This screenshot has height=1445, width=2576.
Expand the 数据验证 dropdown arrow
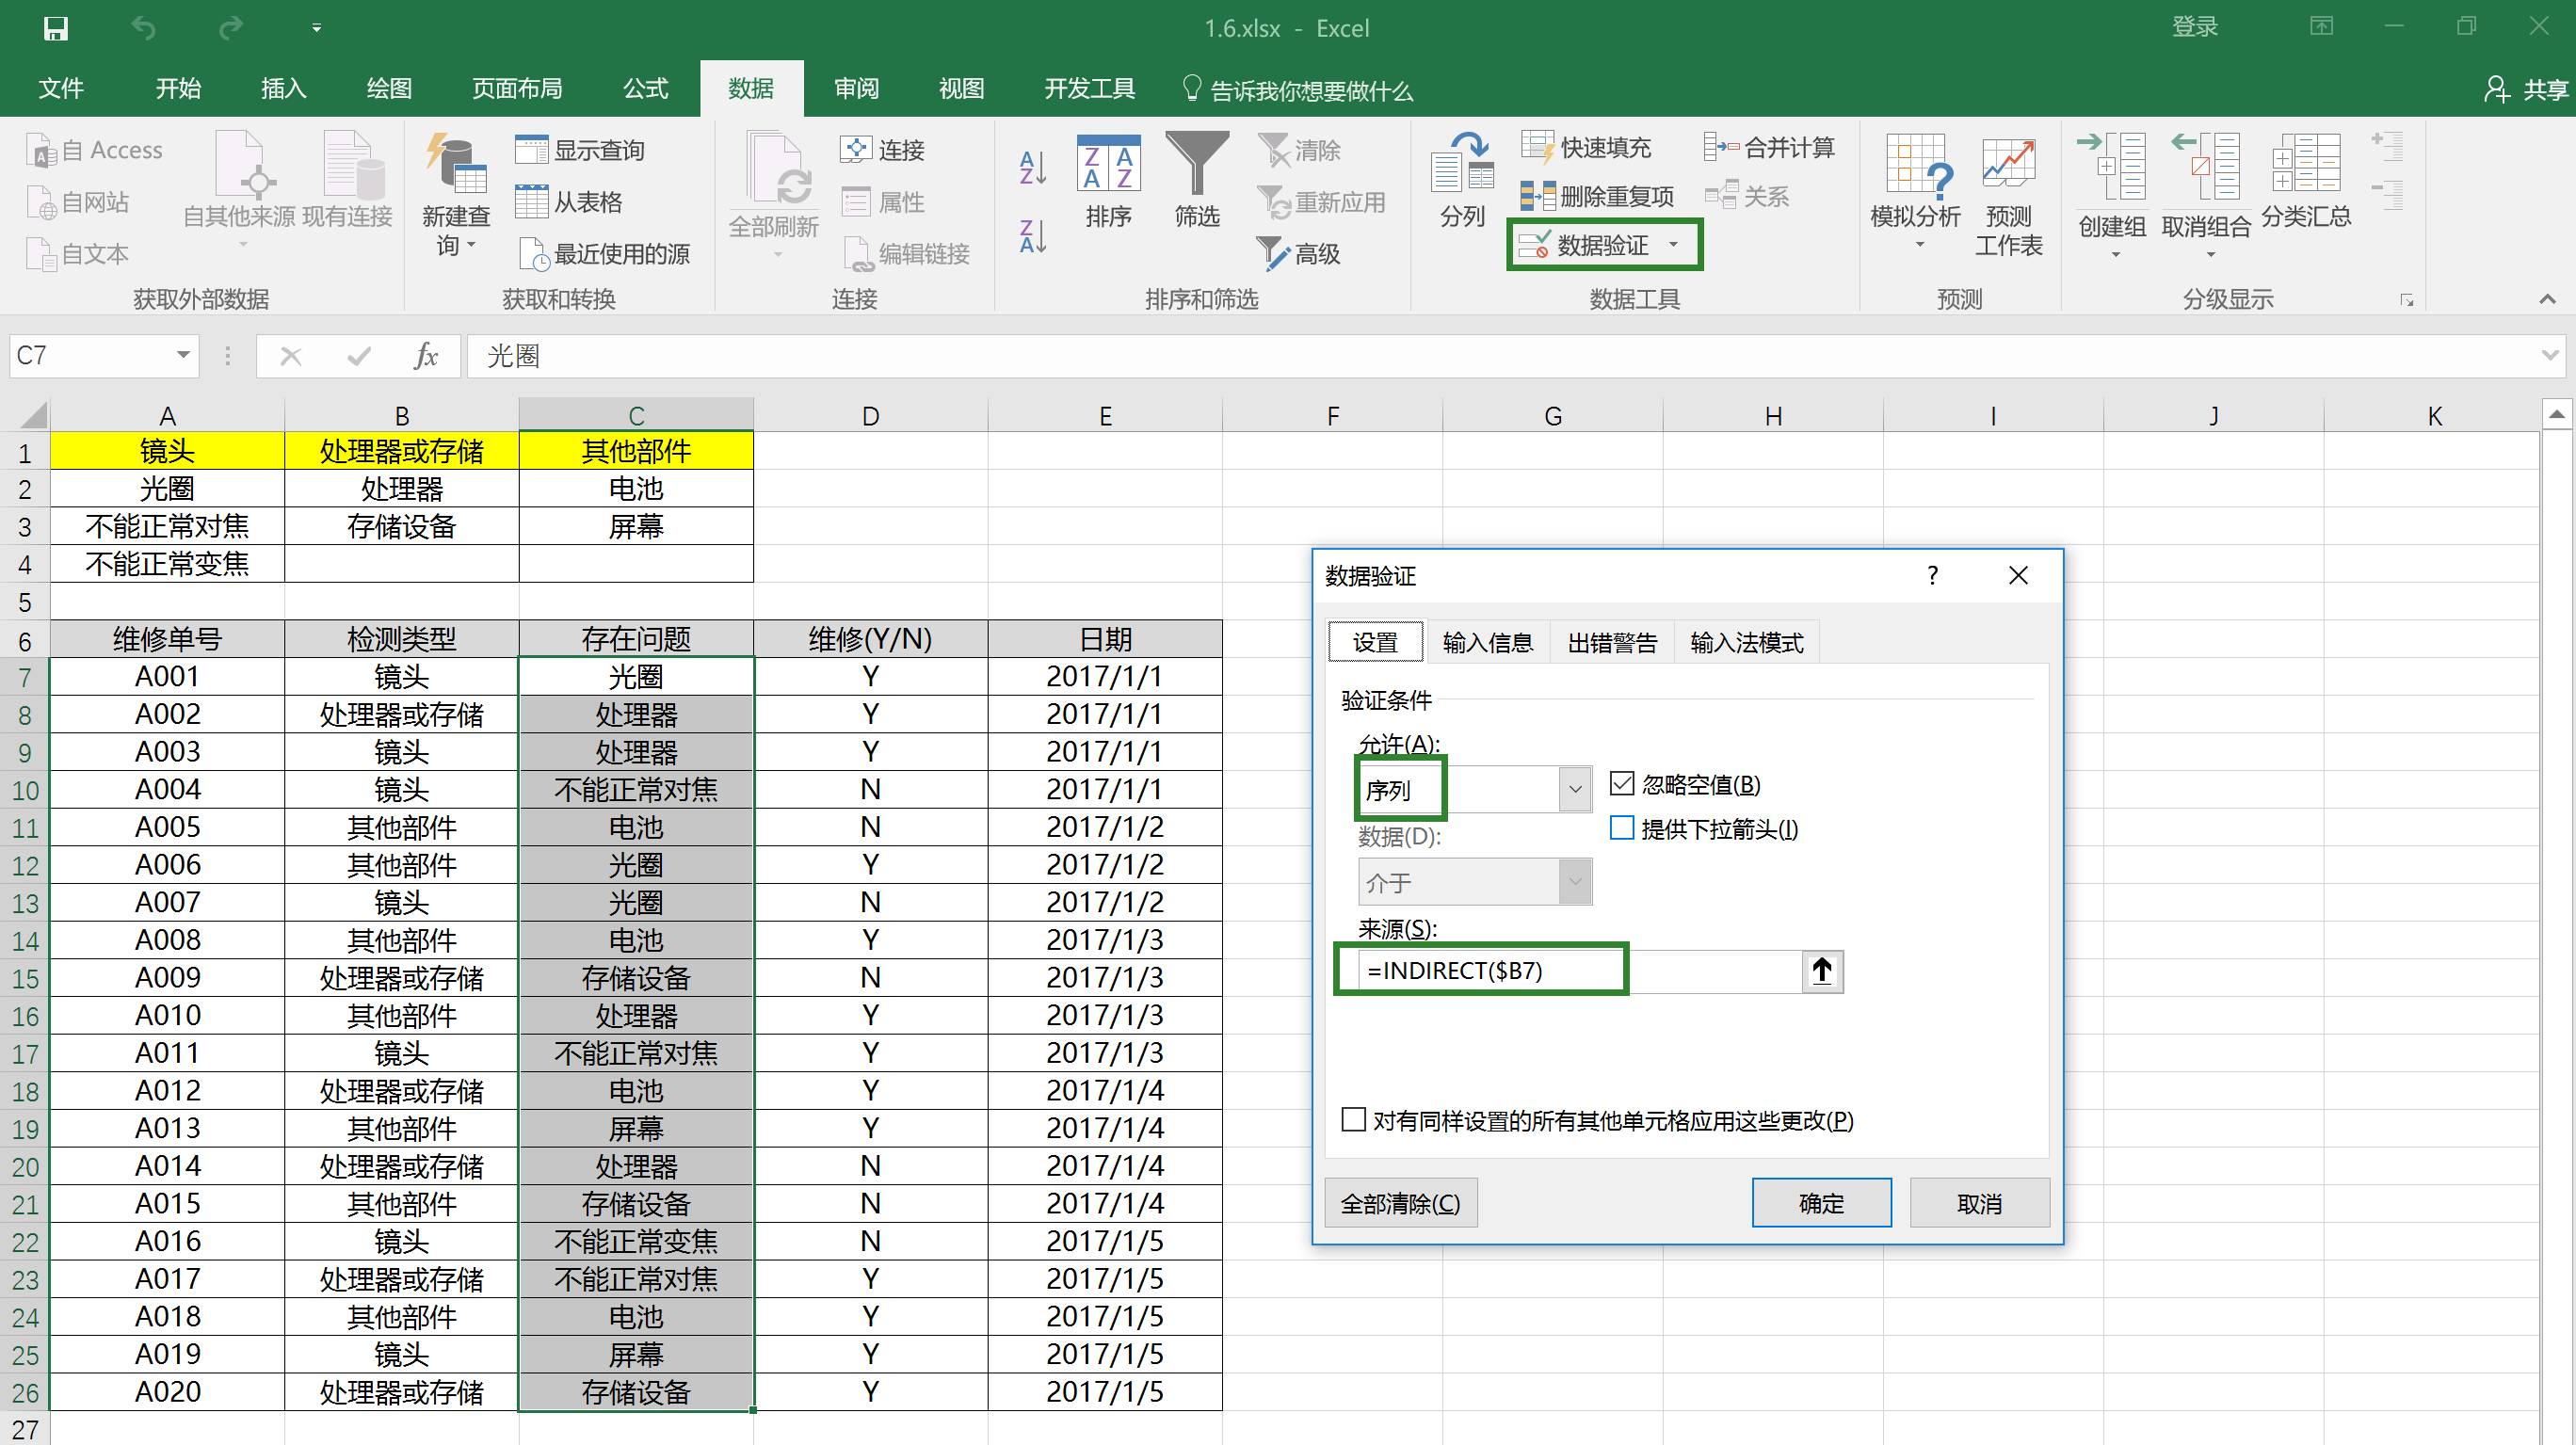(x=1674, y=245)
